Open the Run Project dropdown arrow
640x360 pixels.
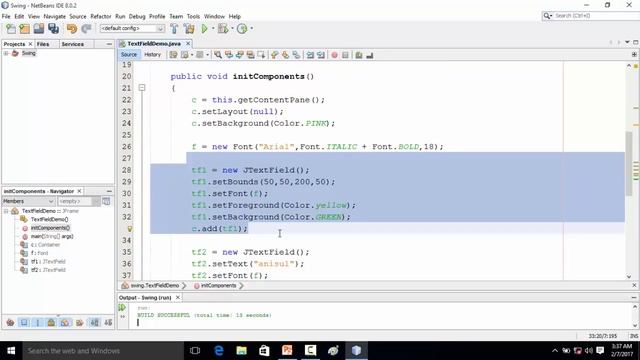click(213, 29)
